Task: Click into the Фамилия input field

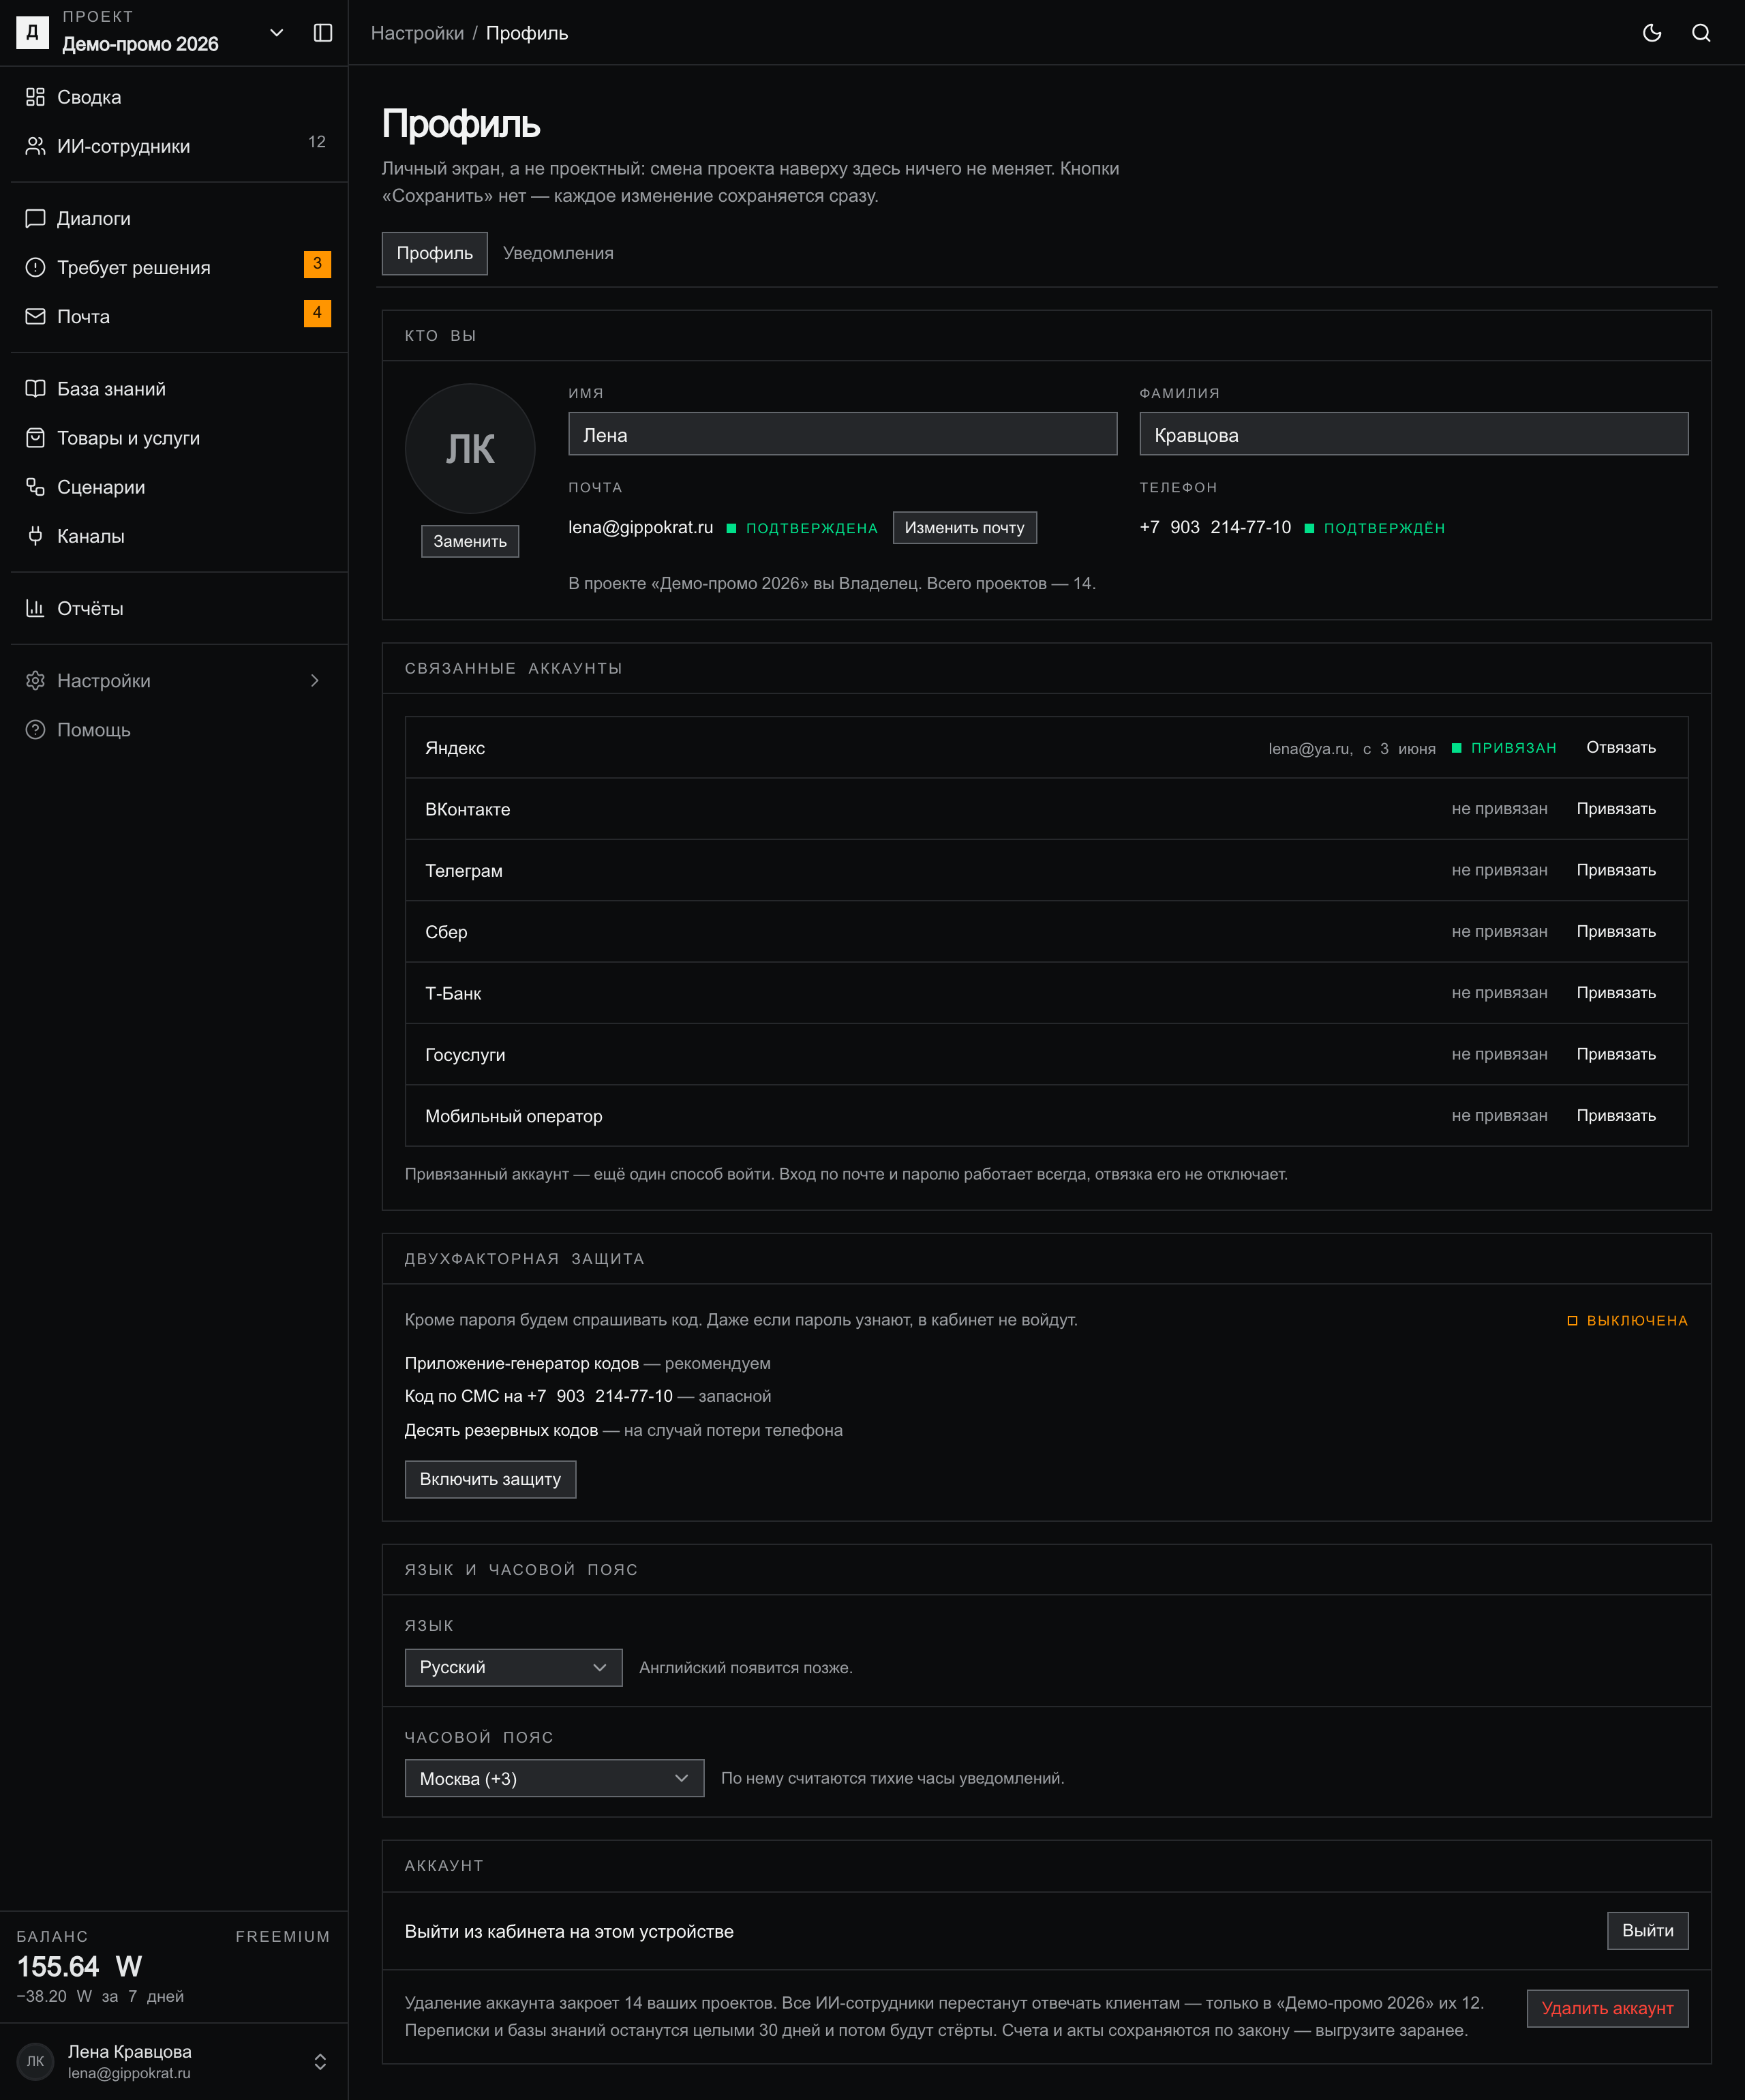Action: click(1414, 434)
